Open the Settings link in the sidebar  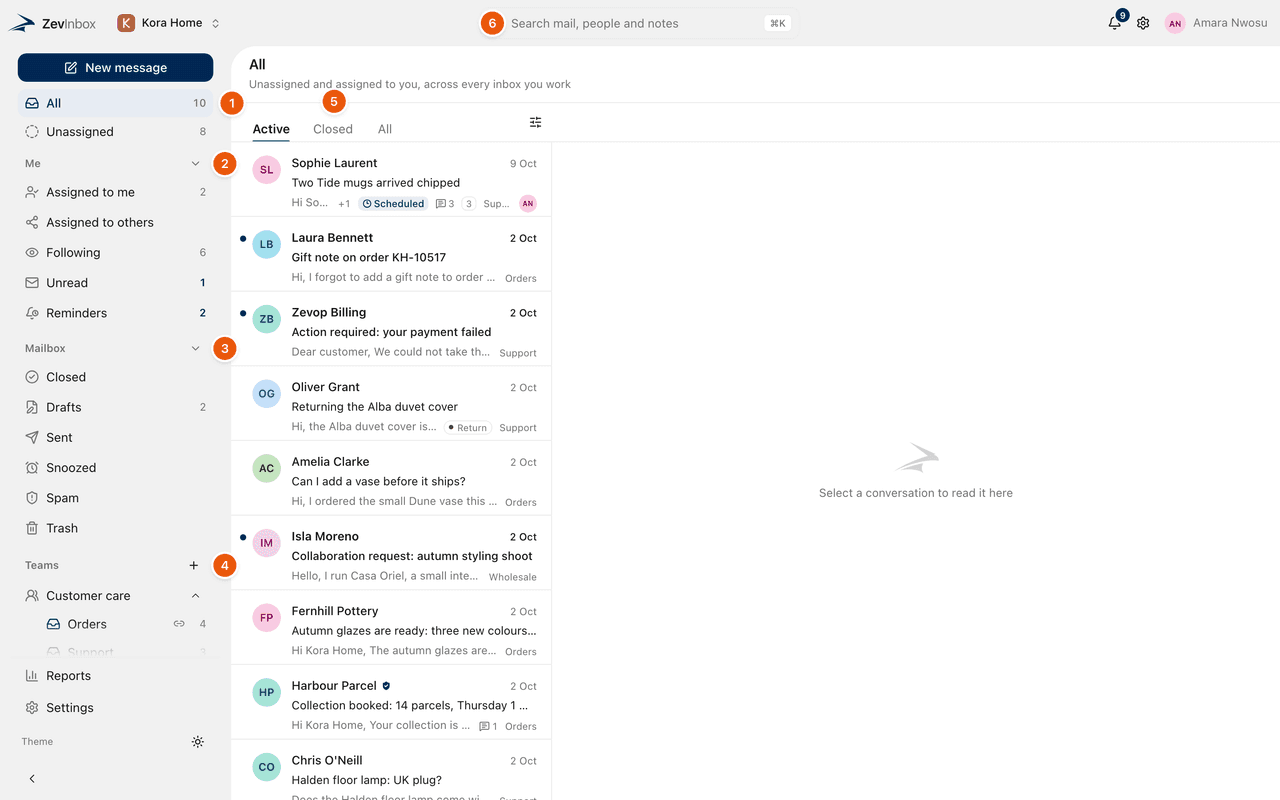(x=115, y=708)
